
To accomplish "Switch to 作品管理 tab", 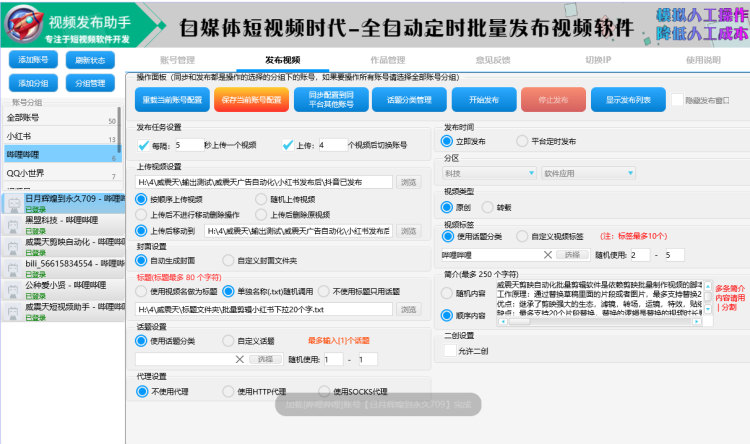I will tap(388, 60).
